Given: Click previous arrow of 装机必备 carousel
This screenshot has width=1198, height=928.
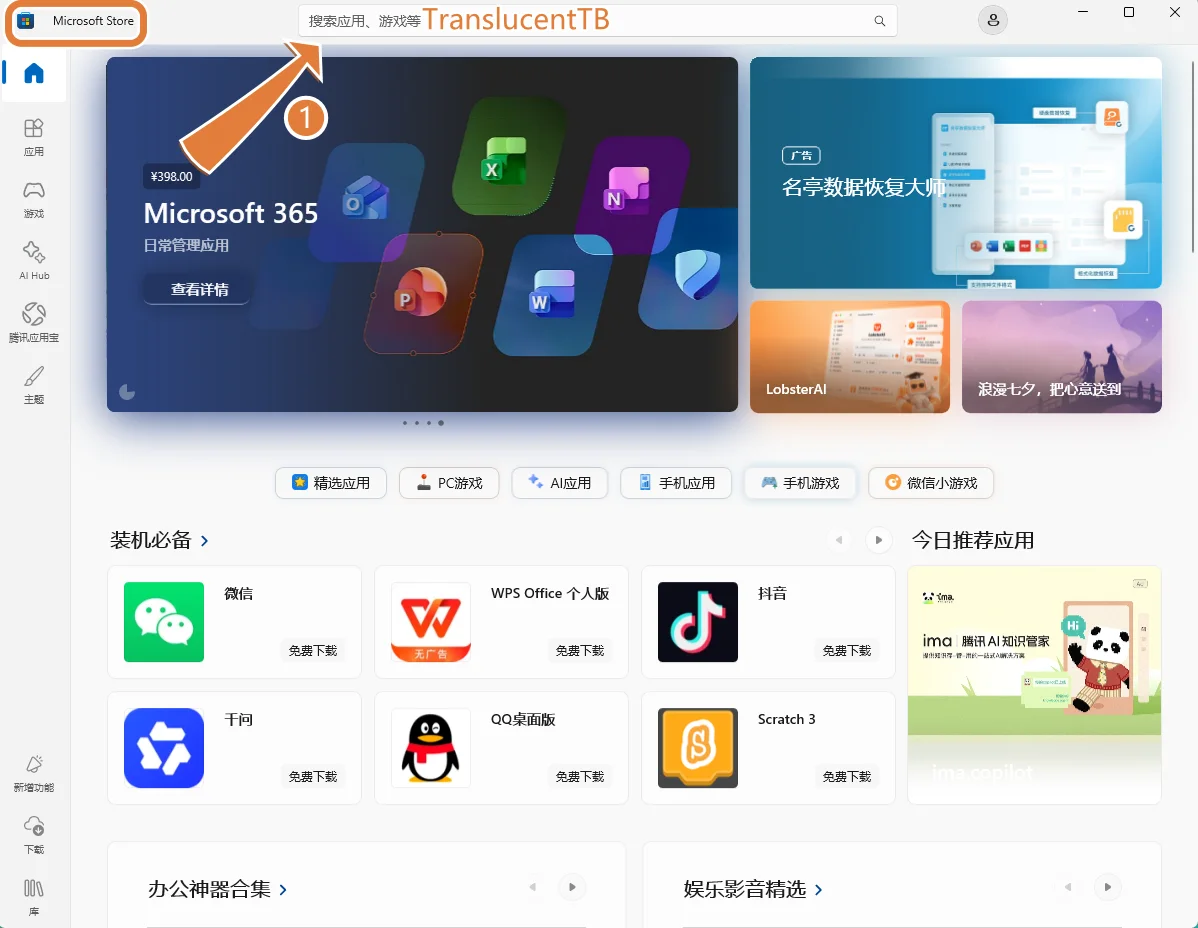Looking at the screenshot, I should pos(839,540).
